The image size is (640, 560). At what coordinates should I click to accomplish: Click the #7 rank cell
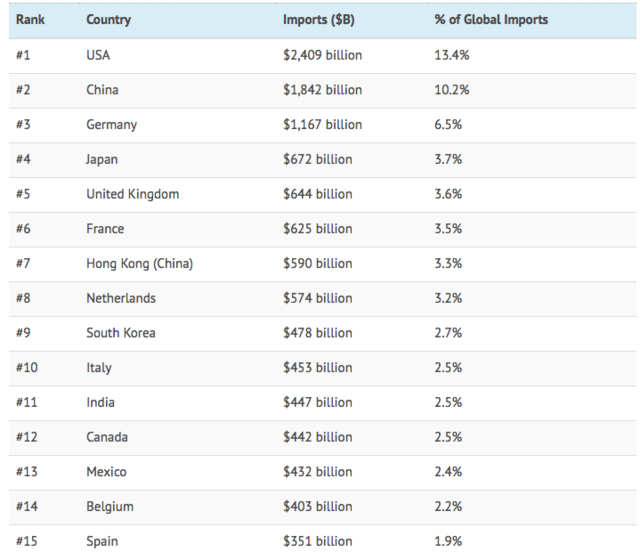pyautogui.click(x=23, y=263)
